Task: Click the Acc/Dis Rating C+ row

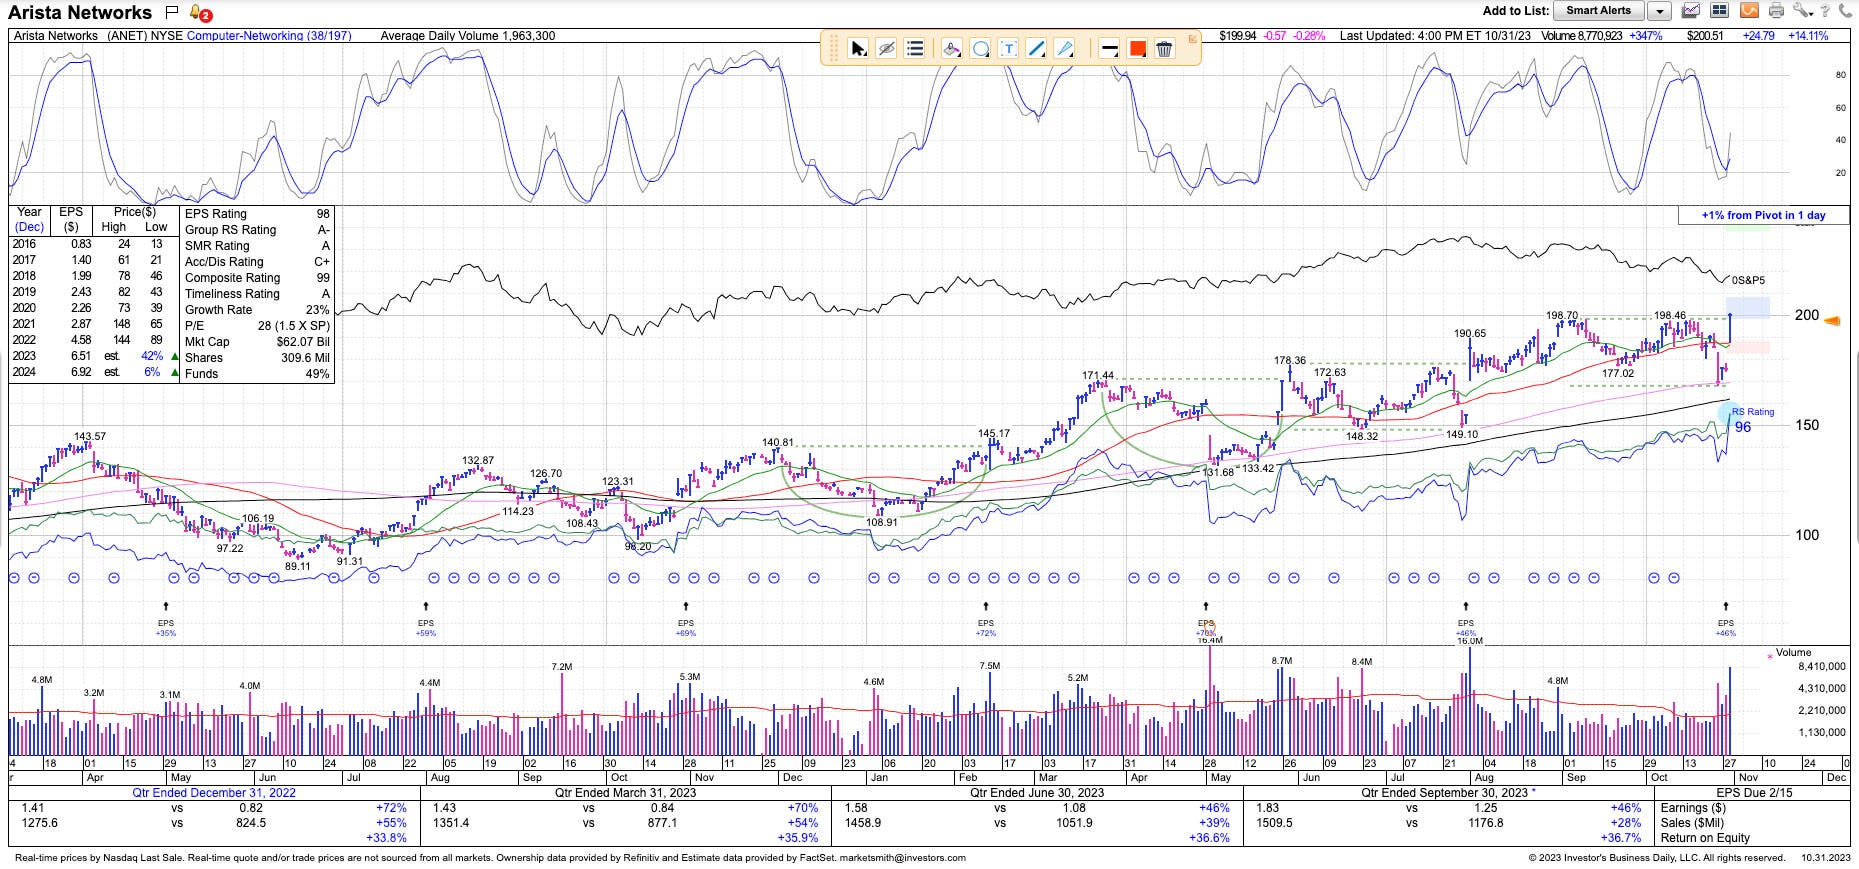Action: pos(257,262)
